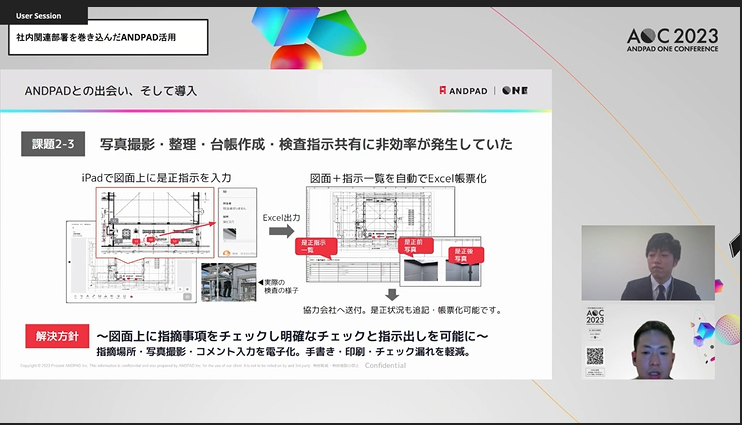The width and height of the screenshot is (742, 425).
Task: Click the ONE logo in slide header
Action: 515,90
